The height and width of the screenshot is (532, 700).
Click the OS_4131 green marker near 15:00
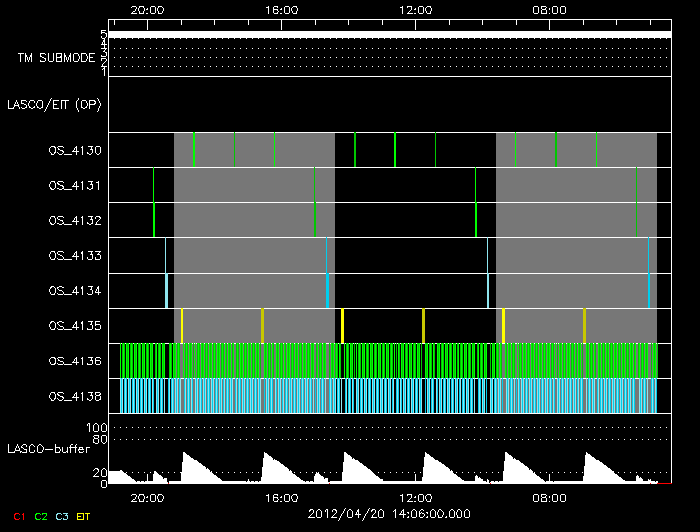[315, 185]
